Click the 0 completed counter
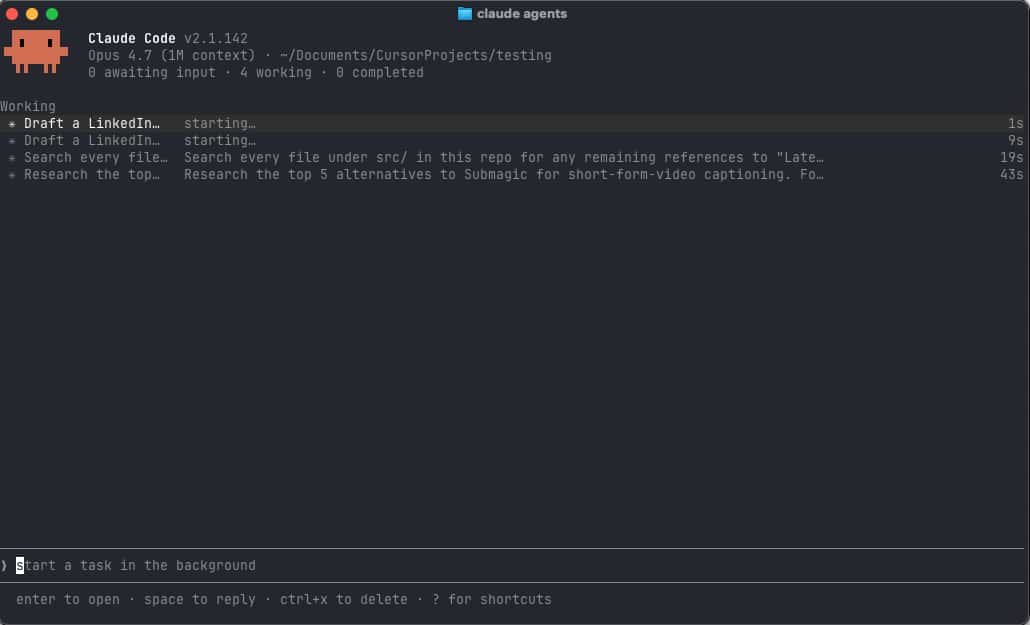The image size is (1030, 625). [x=380, y=72]
